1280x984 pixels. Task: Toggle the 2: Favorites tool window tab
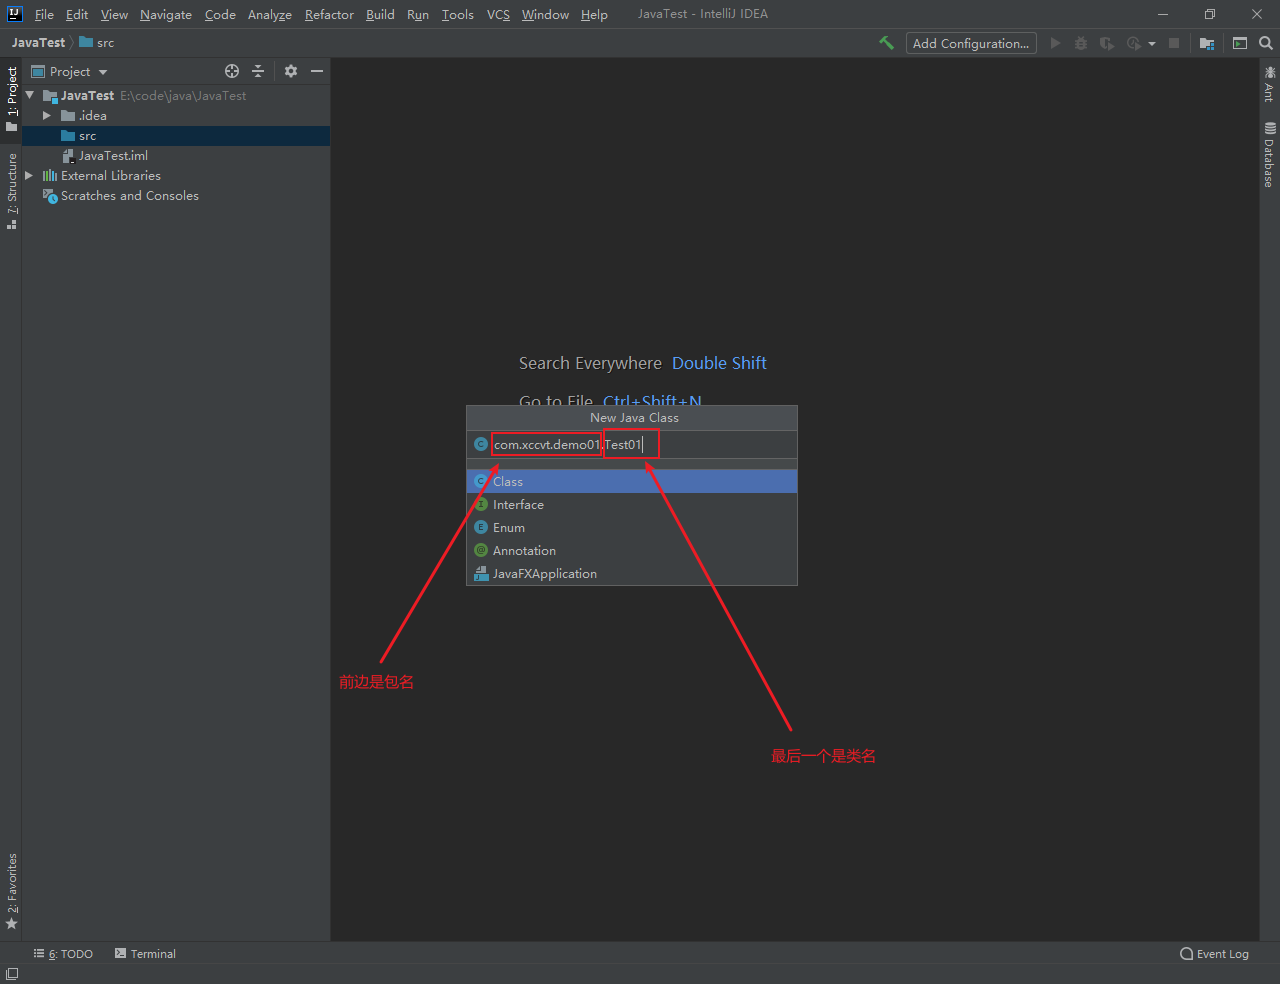[11, 892]
